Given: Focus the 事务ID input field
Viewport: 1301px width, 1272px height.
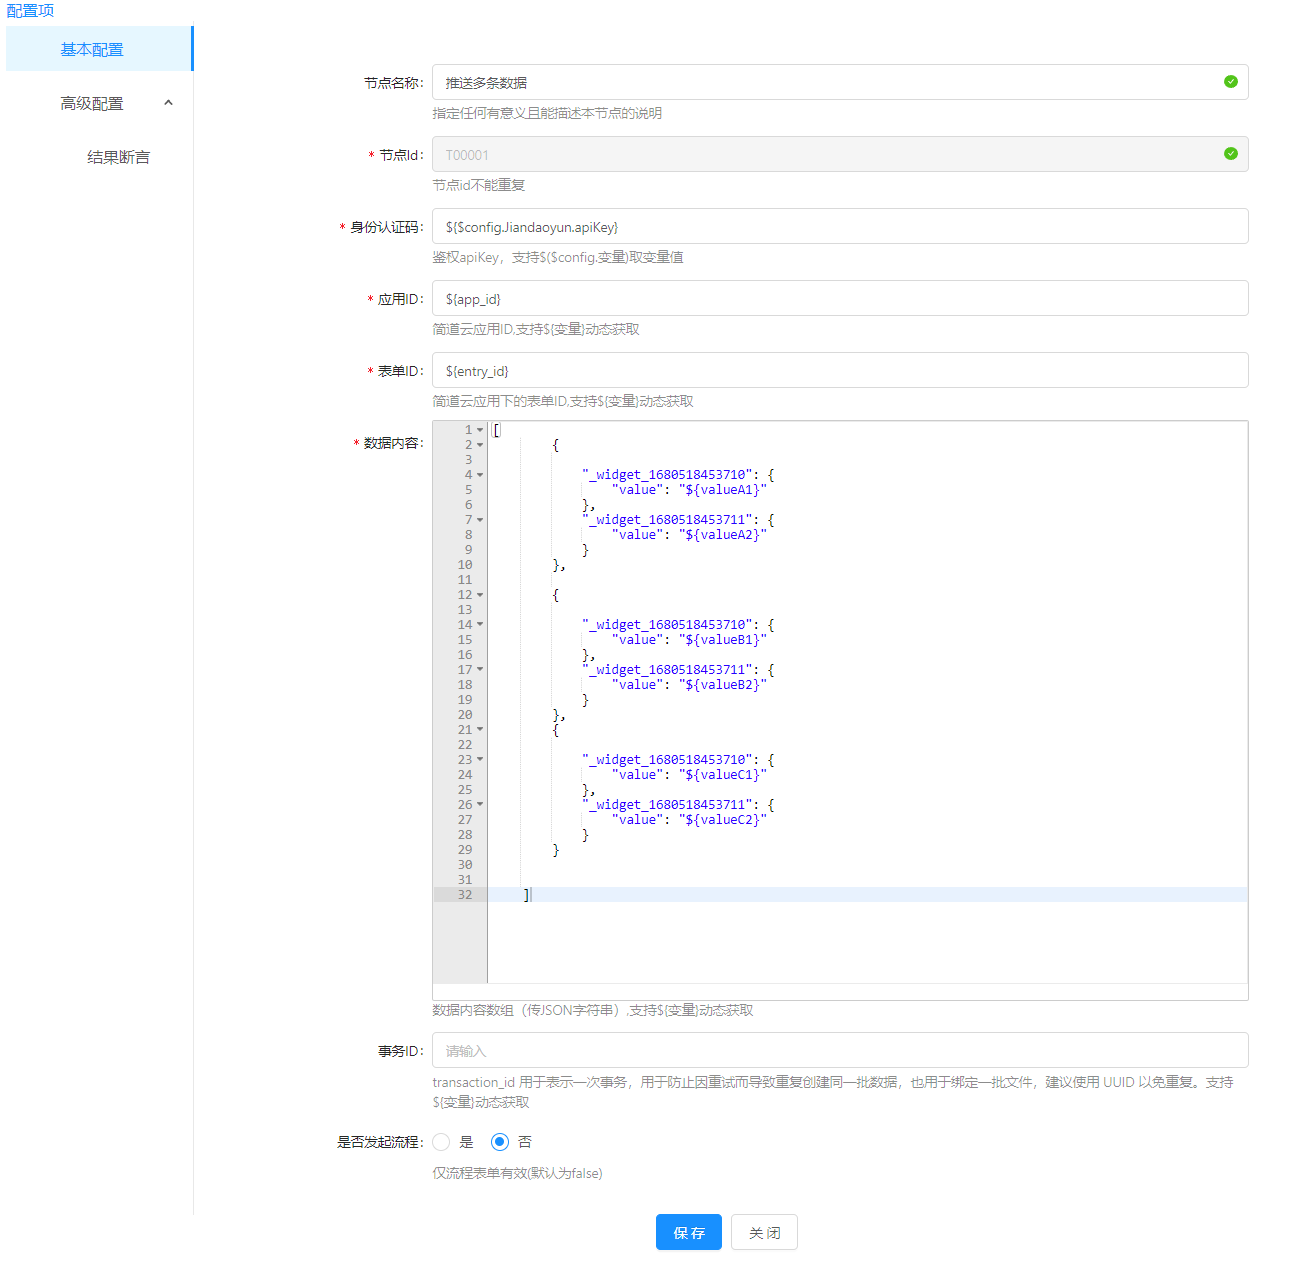Looking at the screenshot, I should 840,1050.
